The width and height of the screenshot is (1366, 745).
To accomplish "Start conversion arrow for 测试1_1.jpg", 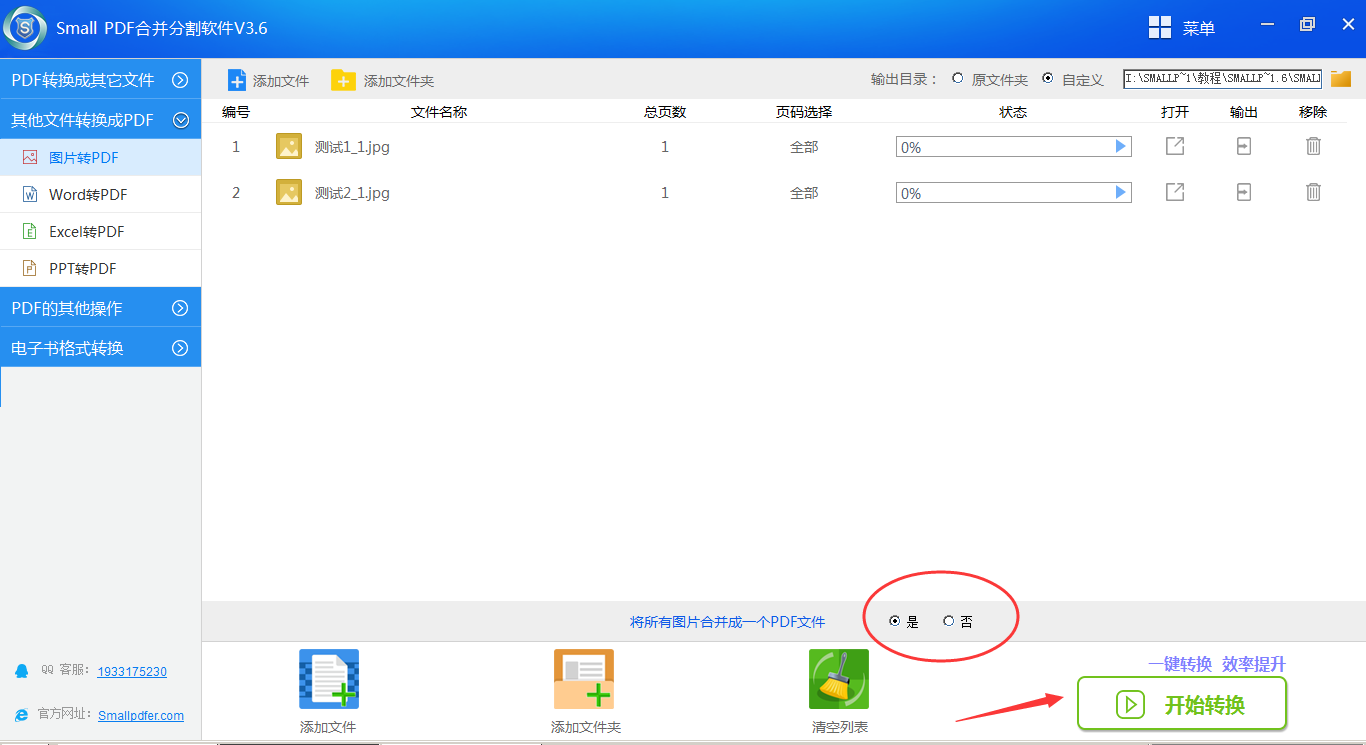I will (x=1121, y=147).
